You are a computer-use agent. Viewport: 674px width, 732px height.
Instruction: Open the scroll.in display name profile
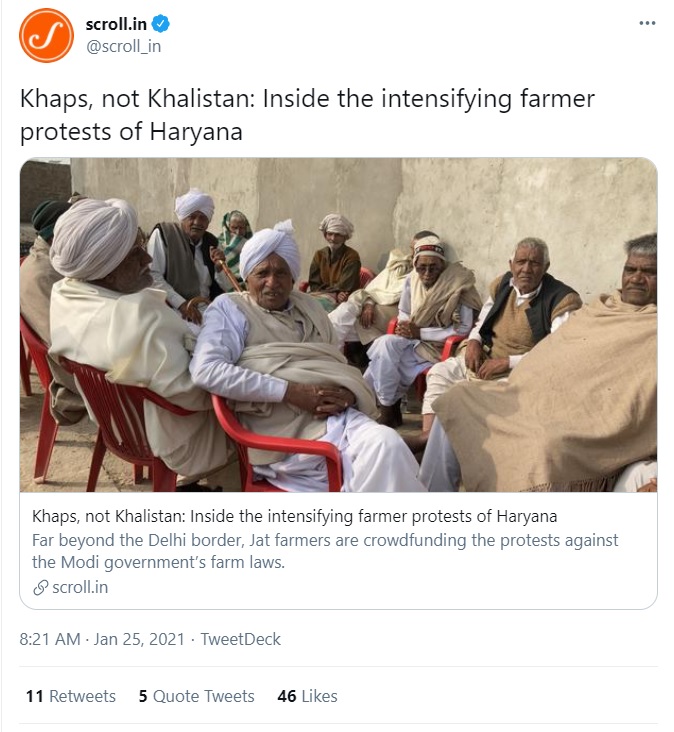pyautogui.click(x=114, y=24)
